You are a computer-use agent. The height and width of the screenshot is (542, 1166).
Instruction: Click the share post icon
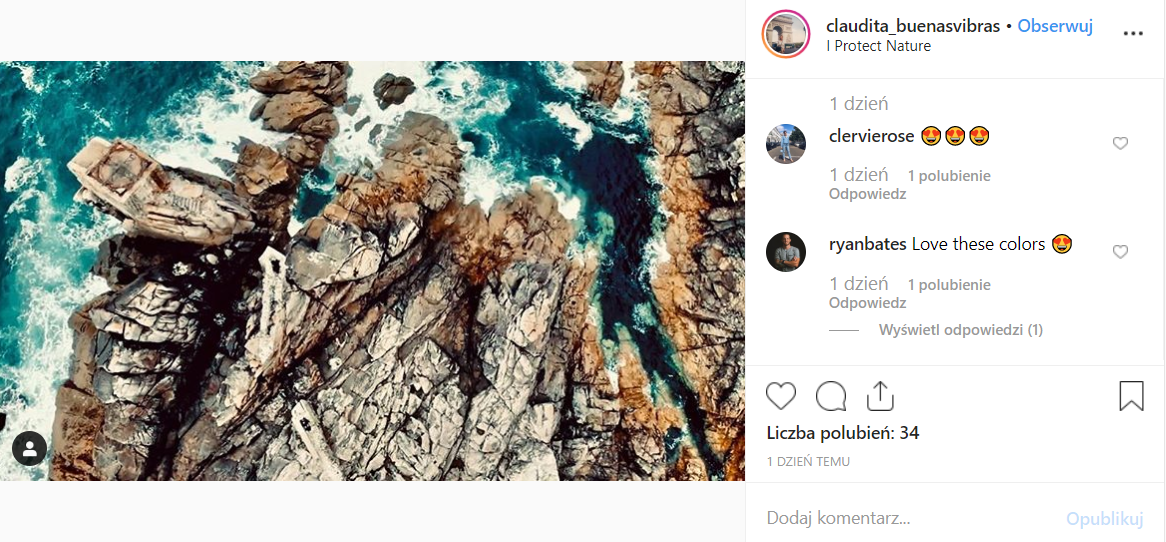[880, 395]
